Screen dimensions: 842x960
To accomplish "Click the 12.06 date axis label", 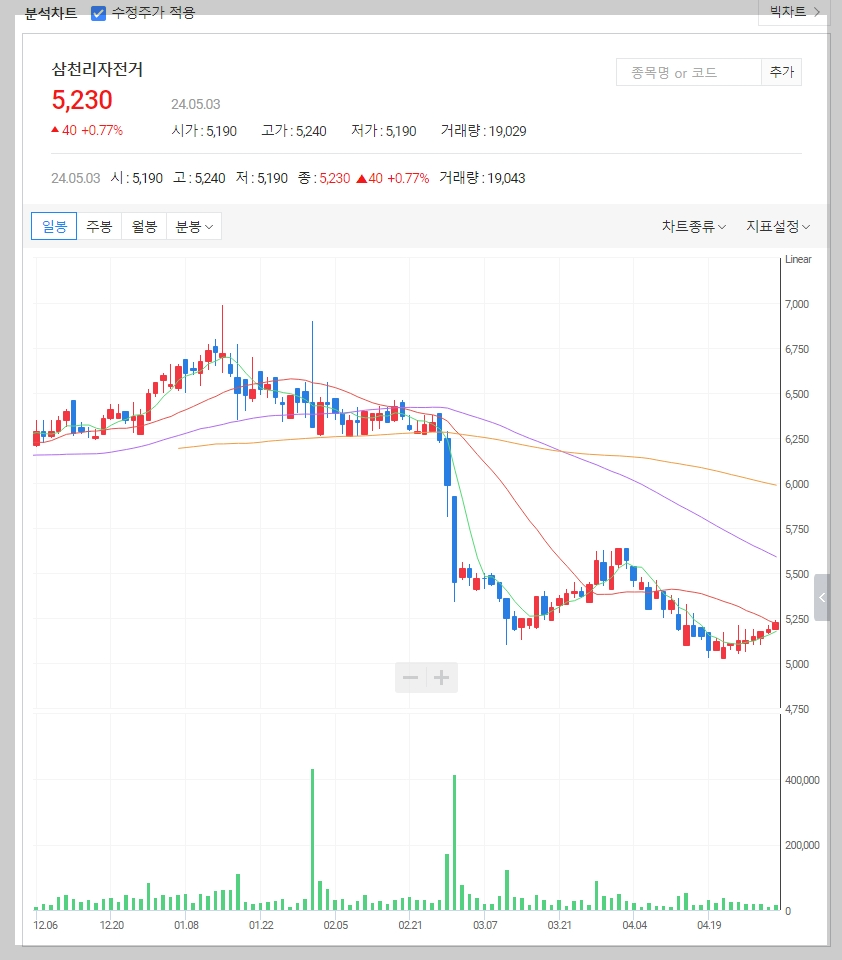I will (x=46, y=924).
